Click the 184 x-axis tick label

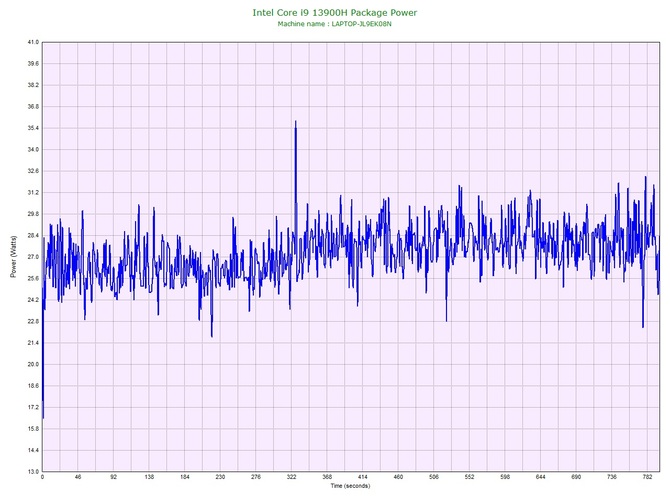click(x=185, y=477)
